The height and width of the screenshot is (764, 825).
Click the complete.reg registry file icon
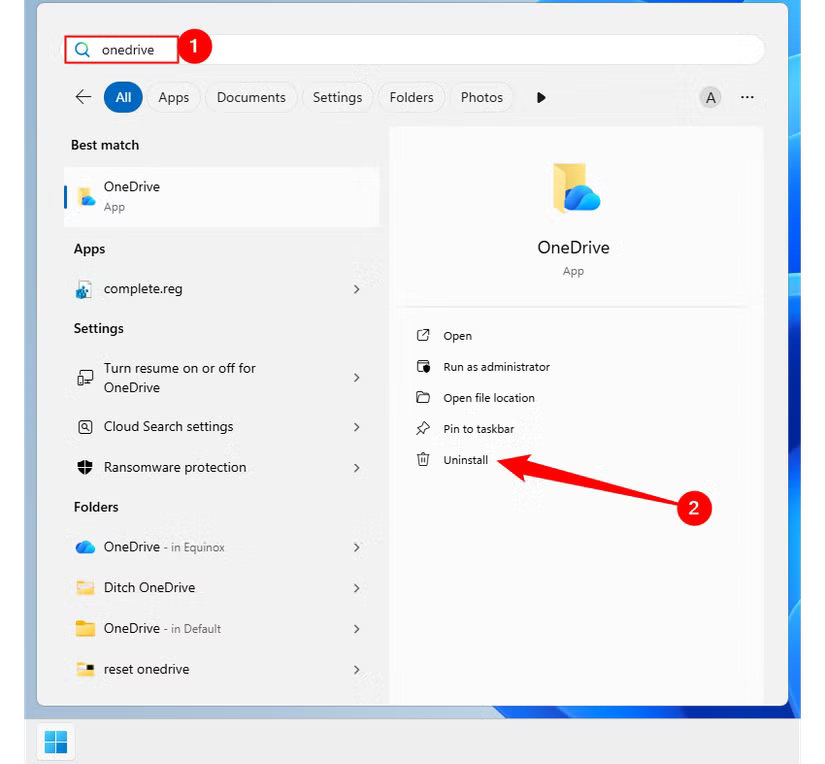pyautogui.click(x=84, y=288)
